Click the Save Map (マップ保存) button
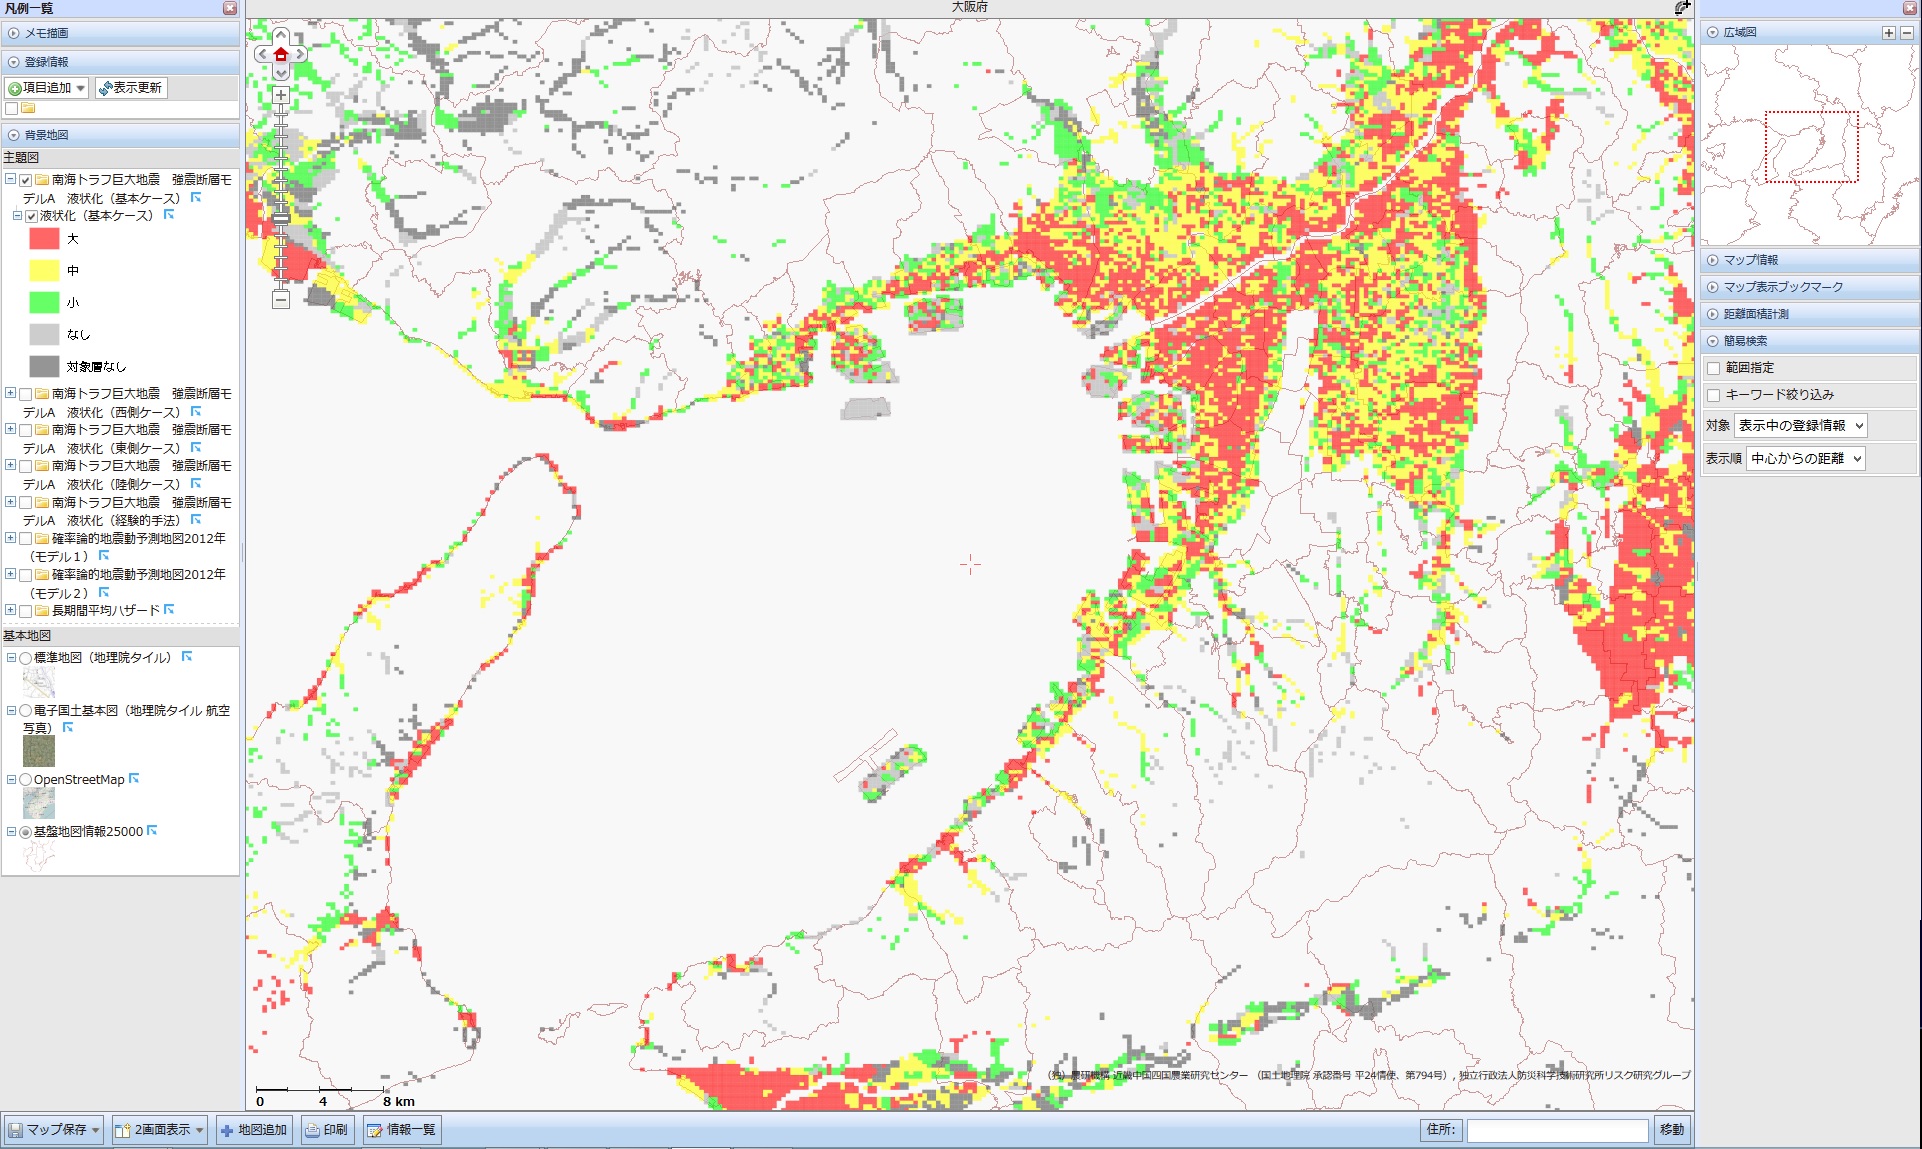 (54, 1130)
